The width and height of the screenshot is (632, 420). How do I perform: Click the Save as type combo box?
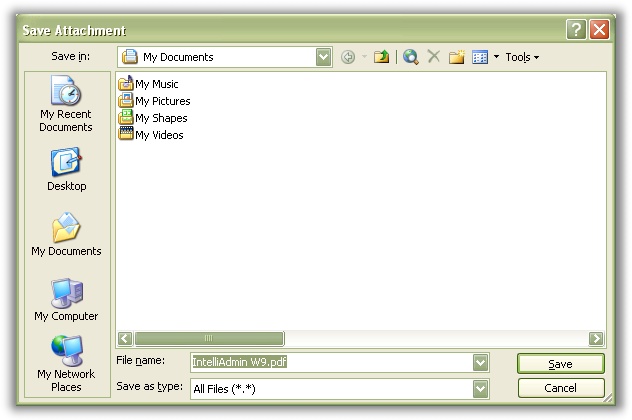click(340, 389)
